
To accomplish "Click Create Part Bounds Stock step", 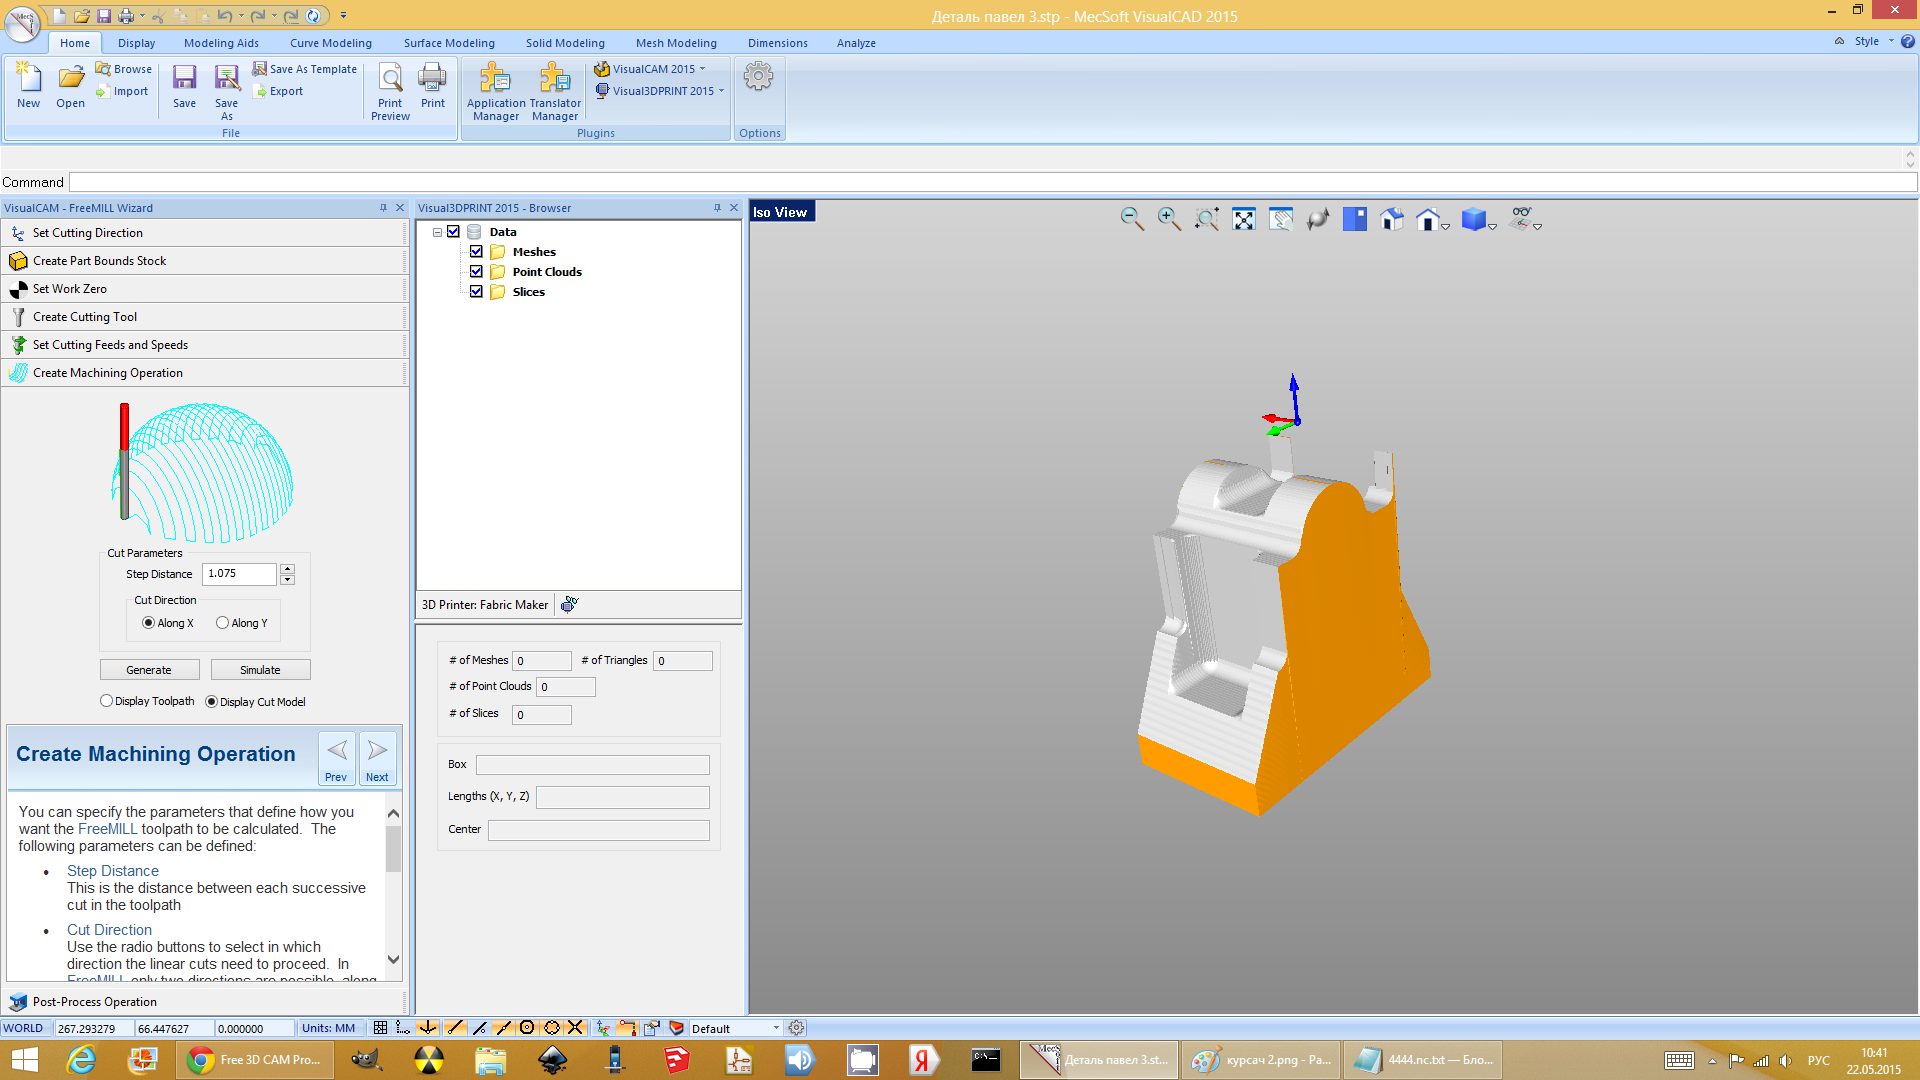I will coord(99,261).
